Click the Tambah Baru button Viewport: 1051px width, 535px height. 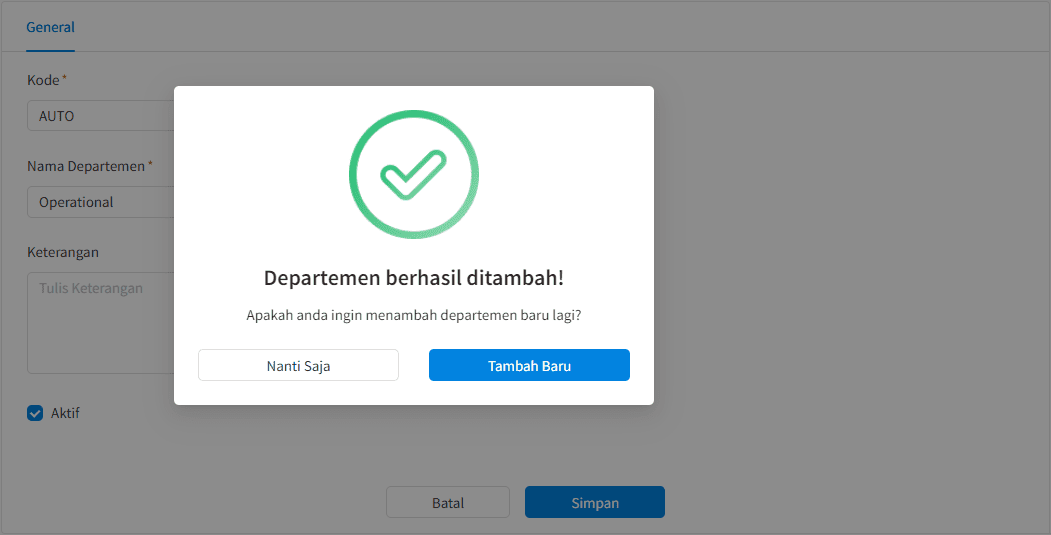[529, 365]
